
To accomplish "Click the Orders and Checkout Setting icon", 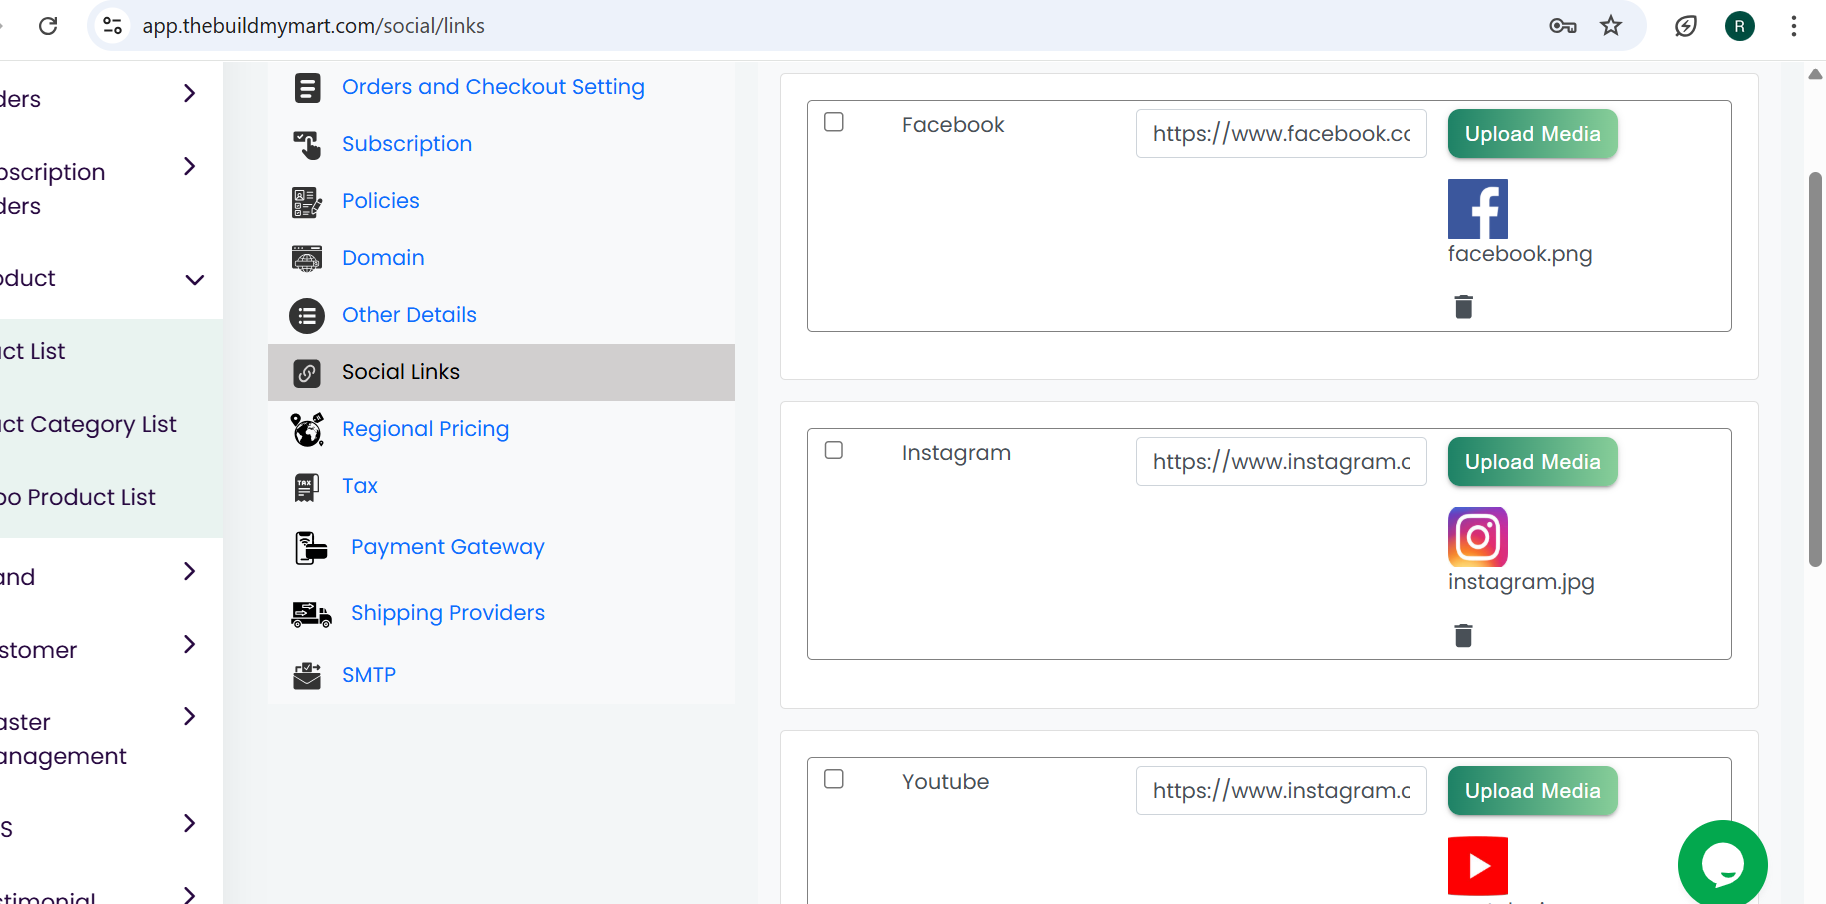I will 307,88.
